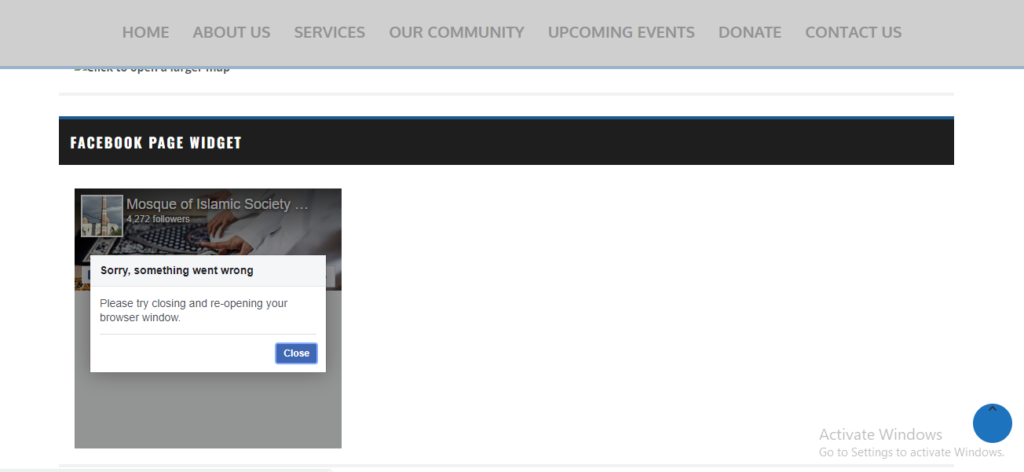1024x472 pixels.
Task: Go to the About Us menu item
Action: tap(231, 32)
